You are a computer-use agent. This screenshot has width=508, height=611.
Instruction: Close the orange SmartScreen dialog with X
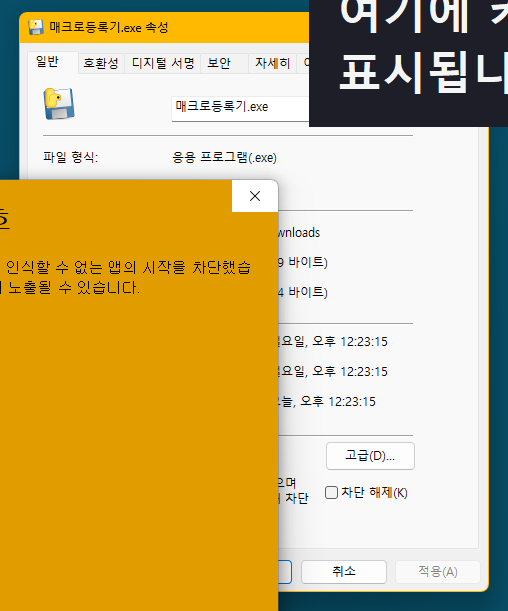point(255,196)
